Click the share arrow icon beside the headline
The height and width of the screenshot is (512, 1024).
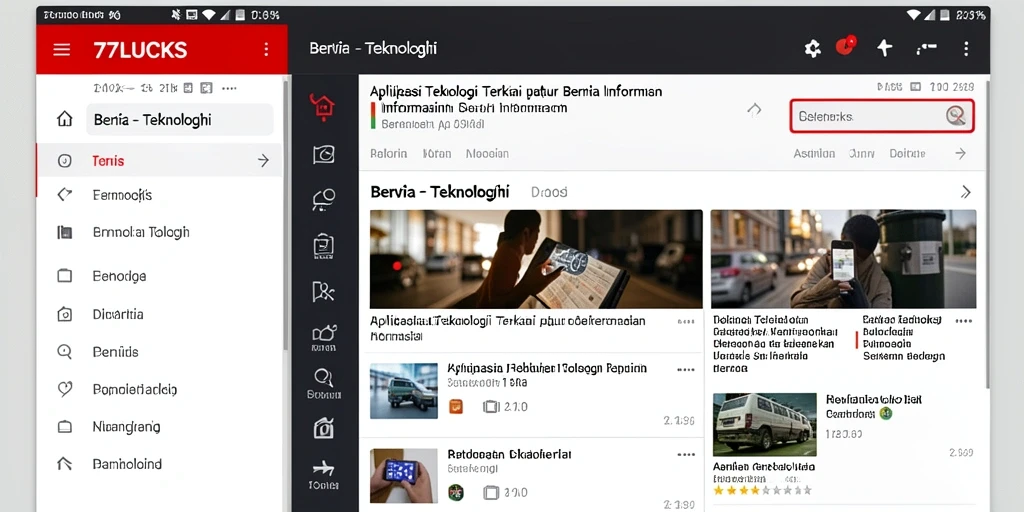coord(754,110)
